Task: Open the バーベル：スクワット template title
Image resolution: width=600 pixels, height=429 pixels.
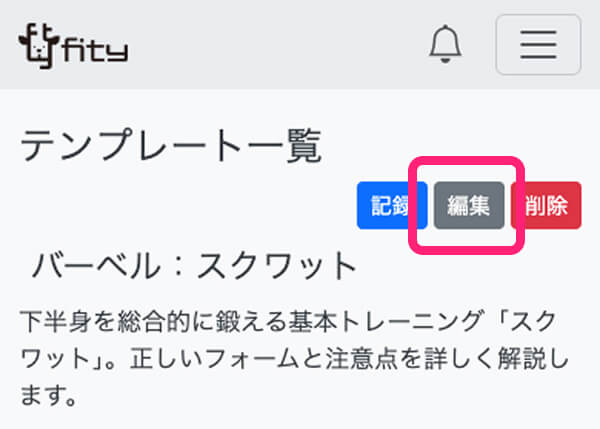Action: [194, 265]
